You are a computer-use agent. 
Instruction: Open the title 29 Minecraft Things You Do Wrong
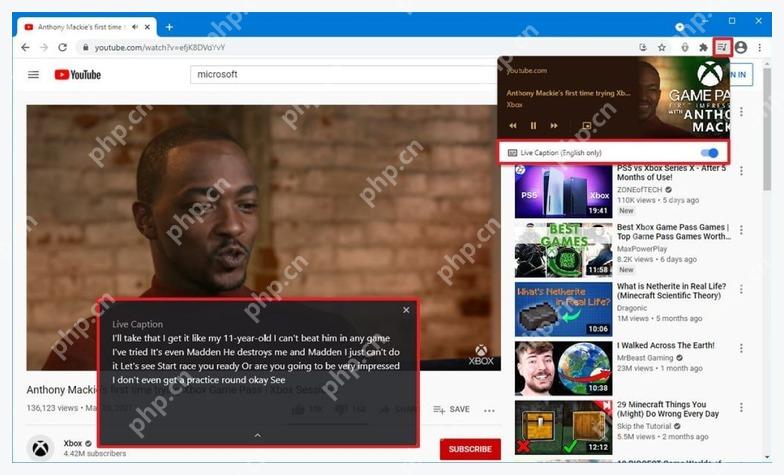[x=668, y=409]
